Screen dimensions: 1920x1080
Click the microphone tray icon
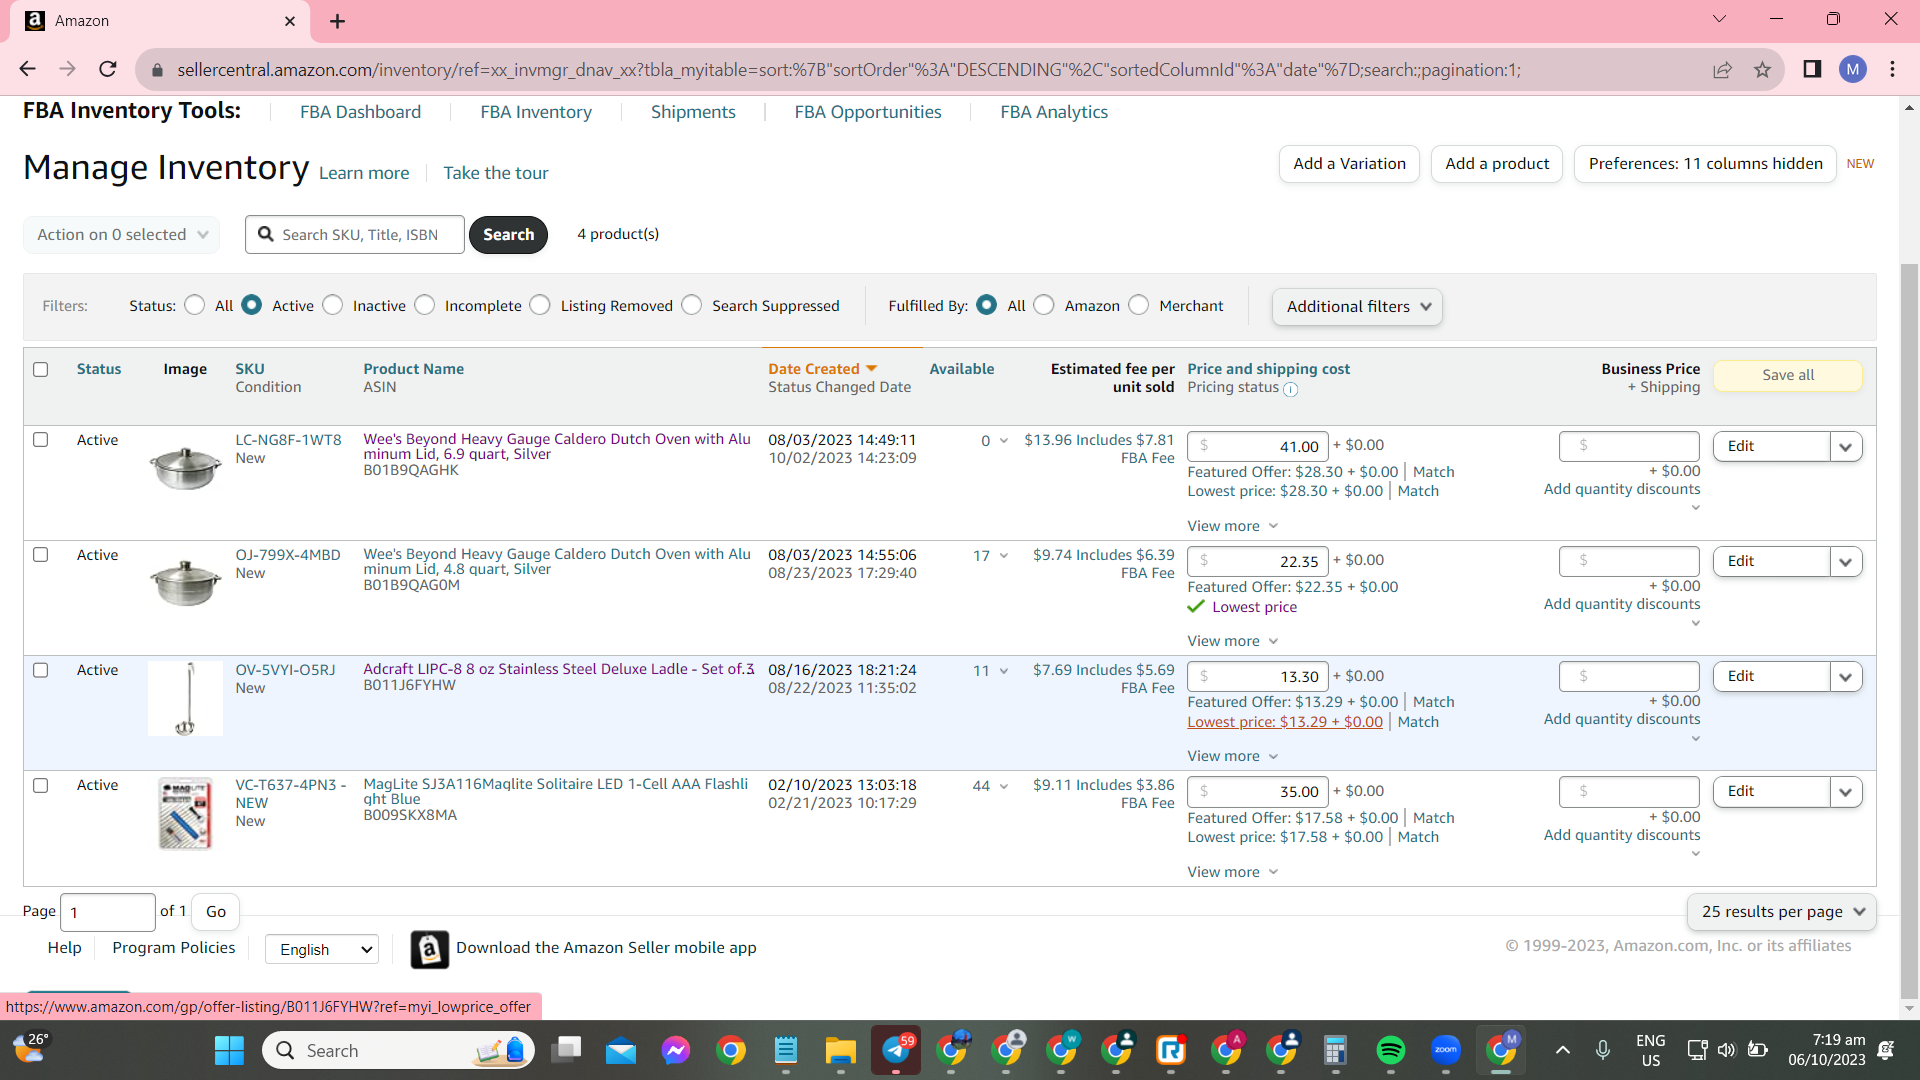(x=1603, y=1050)
